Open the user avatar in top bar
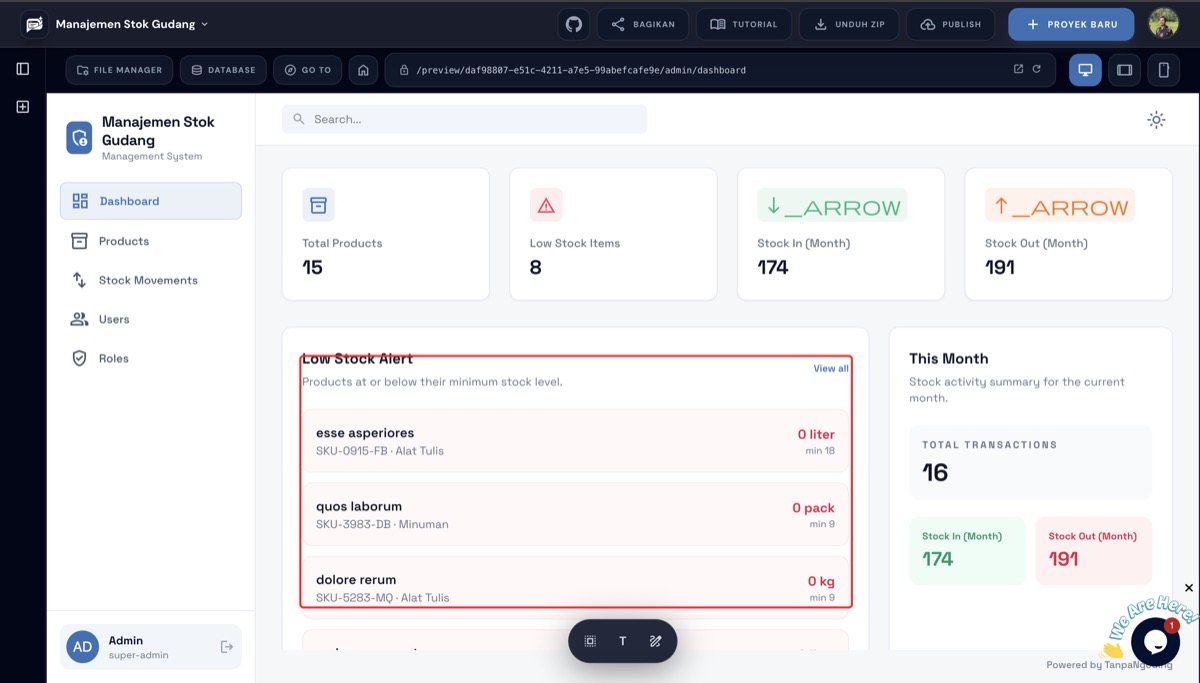1200x683 pixels. pos(1163,24)
